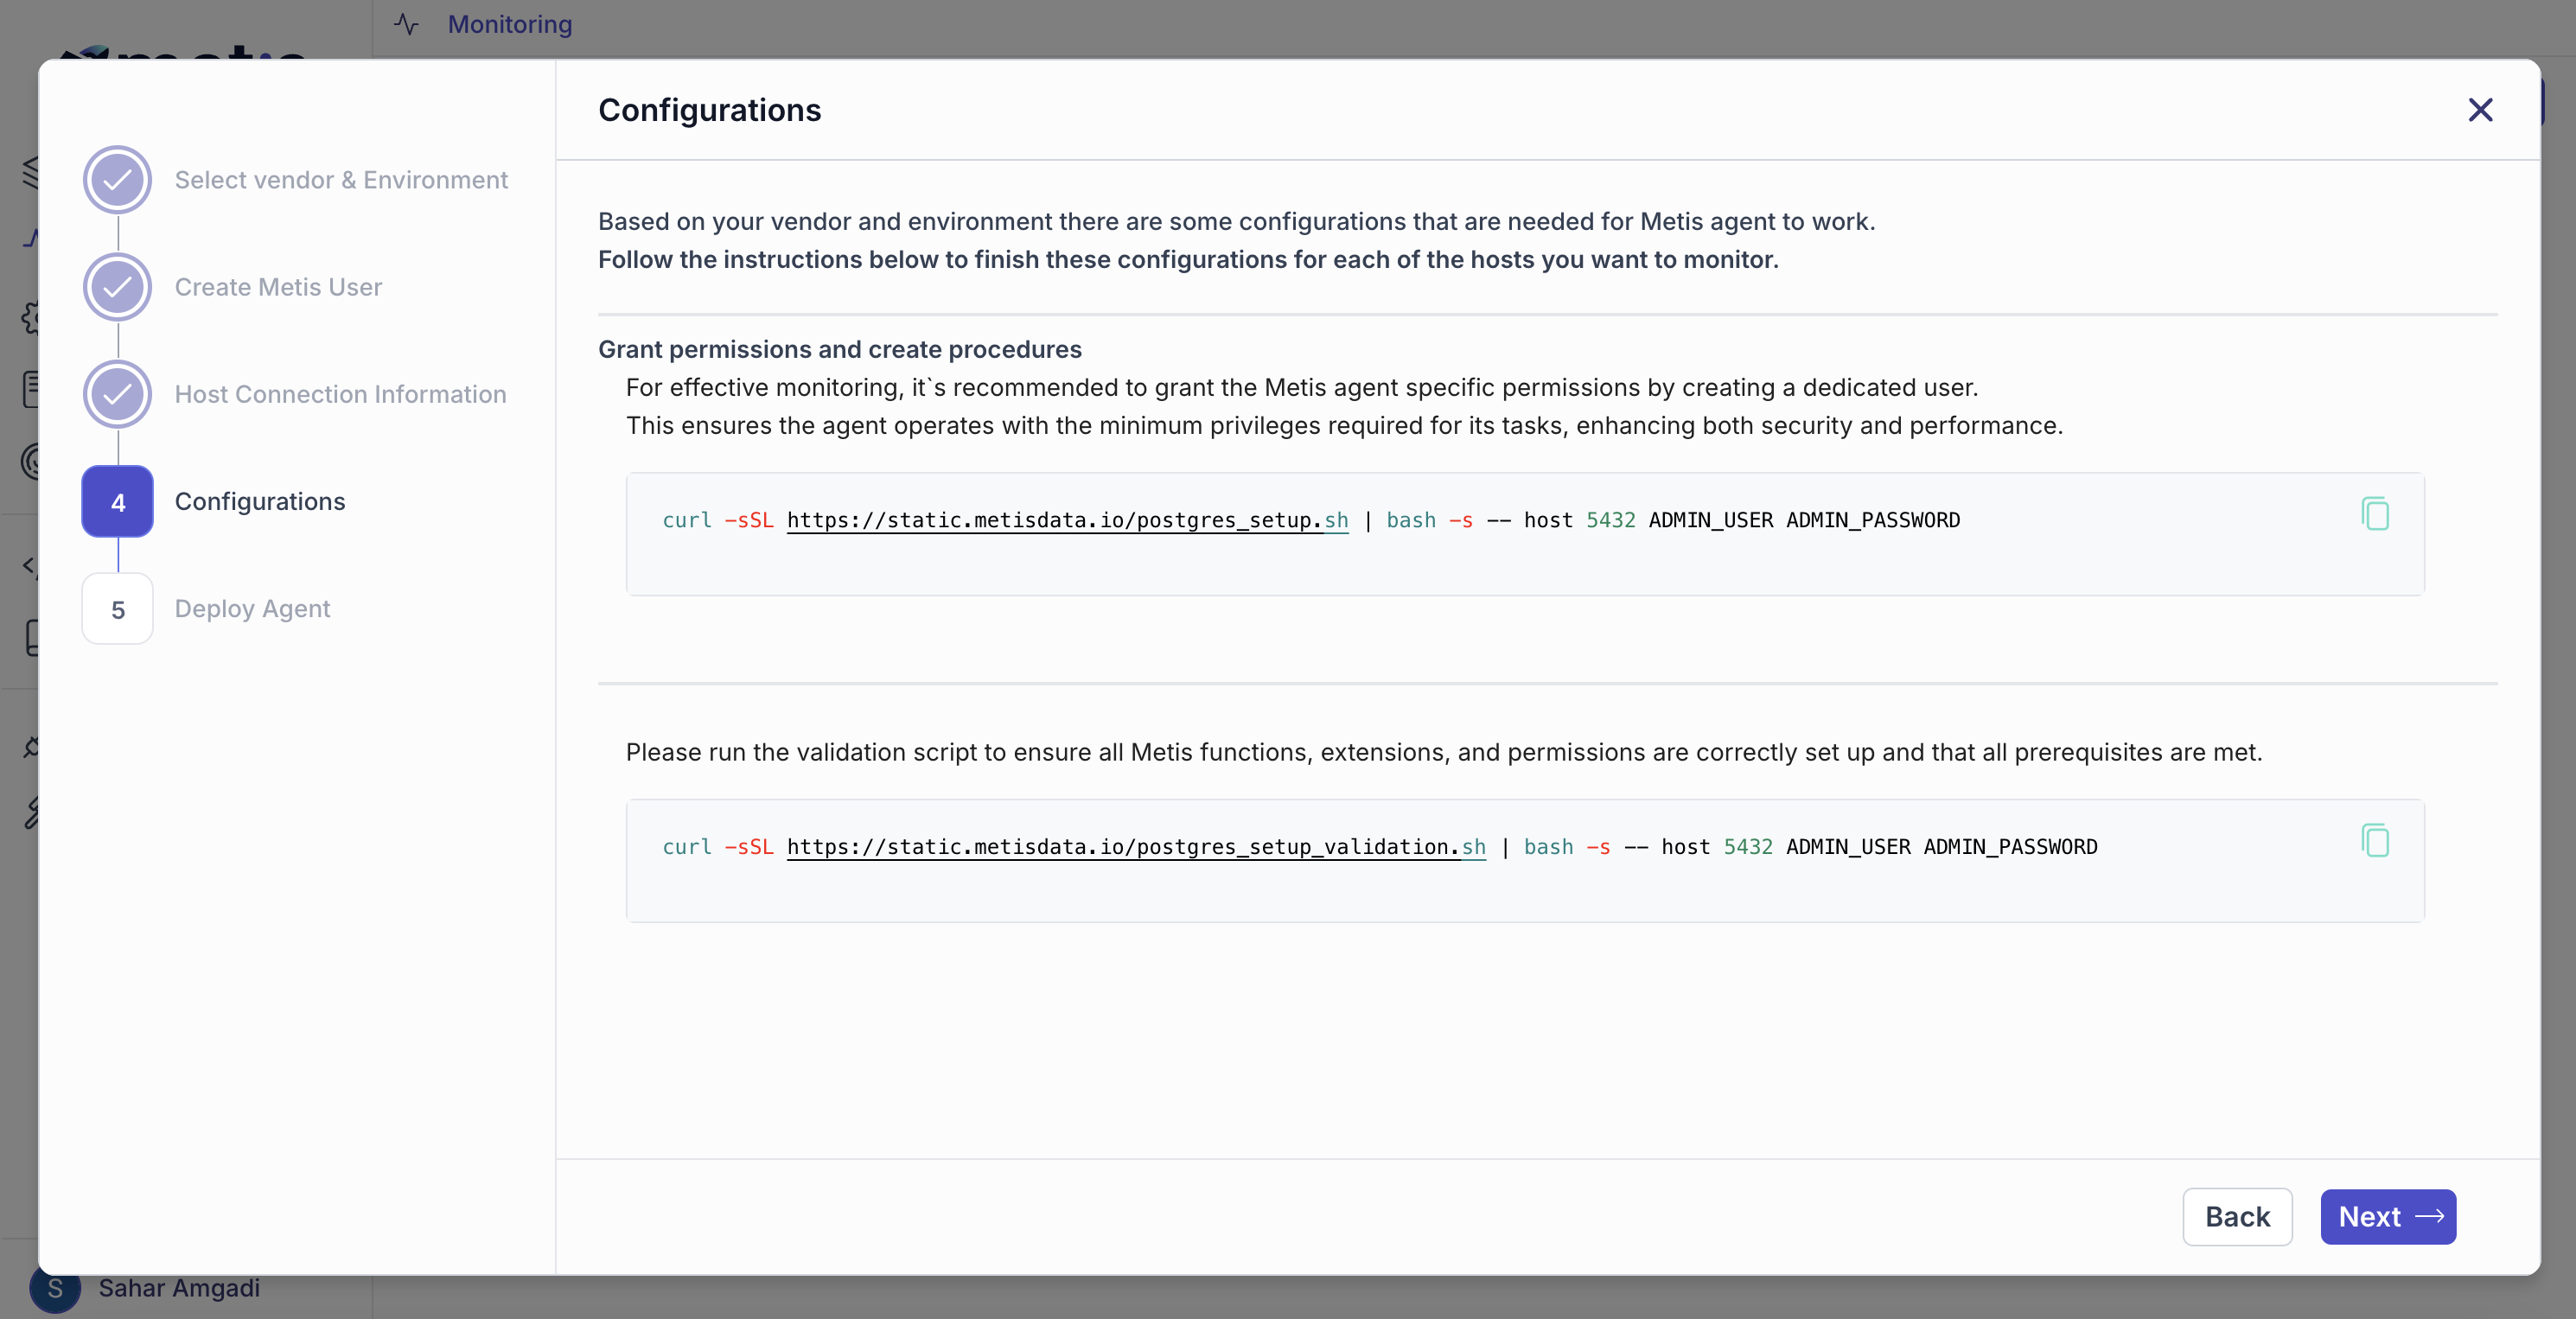This screenshot has height=1319, width=2576.
Task: Click the Sahar Amgadi user profile
Action: pos(146,1288)
